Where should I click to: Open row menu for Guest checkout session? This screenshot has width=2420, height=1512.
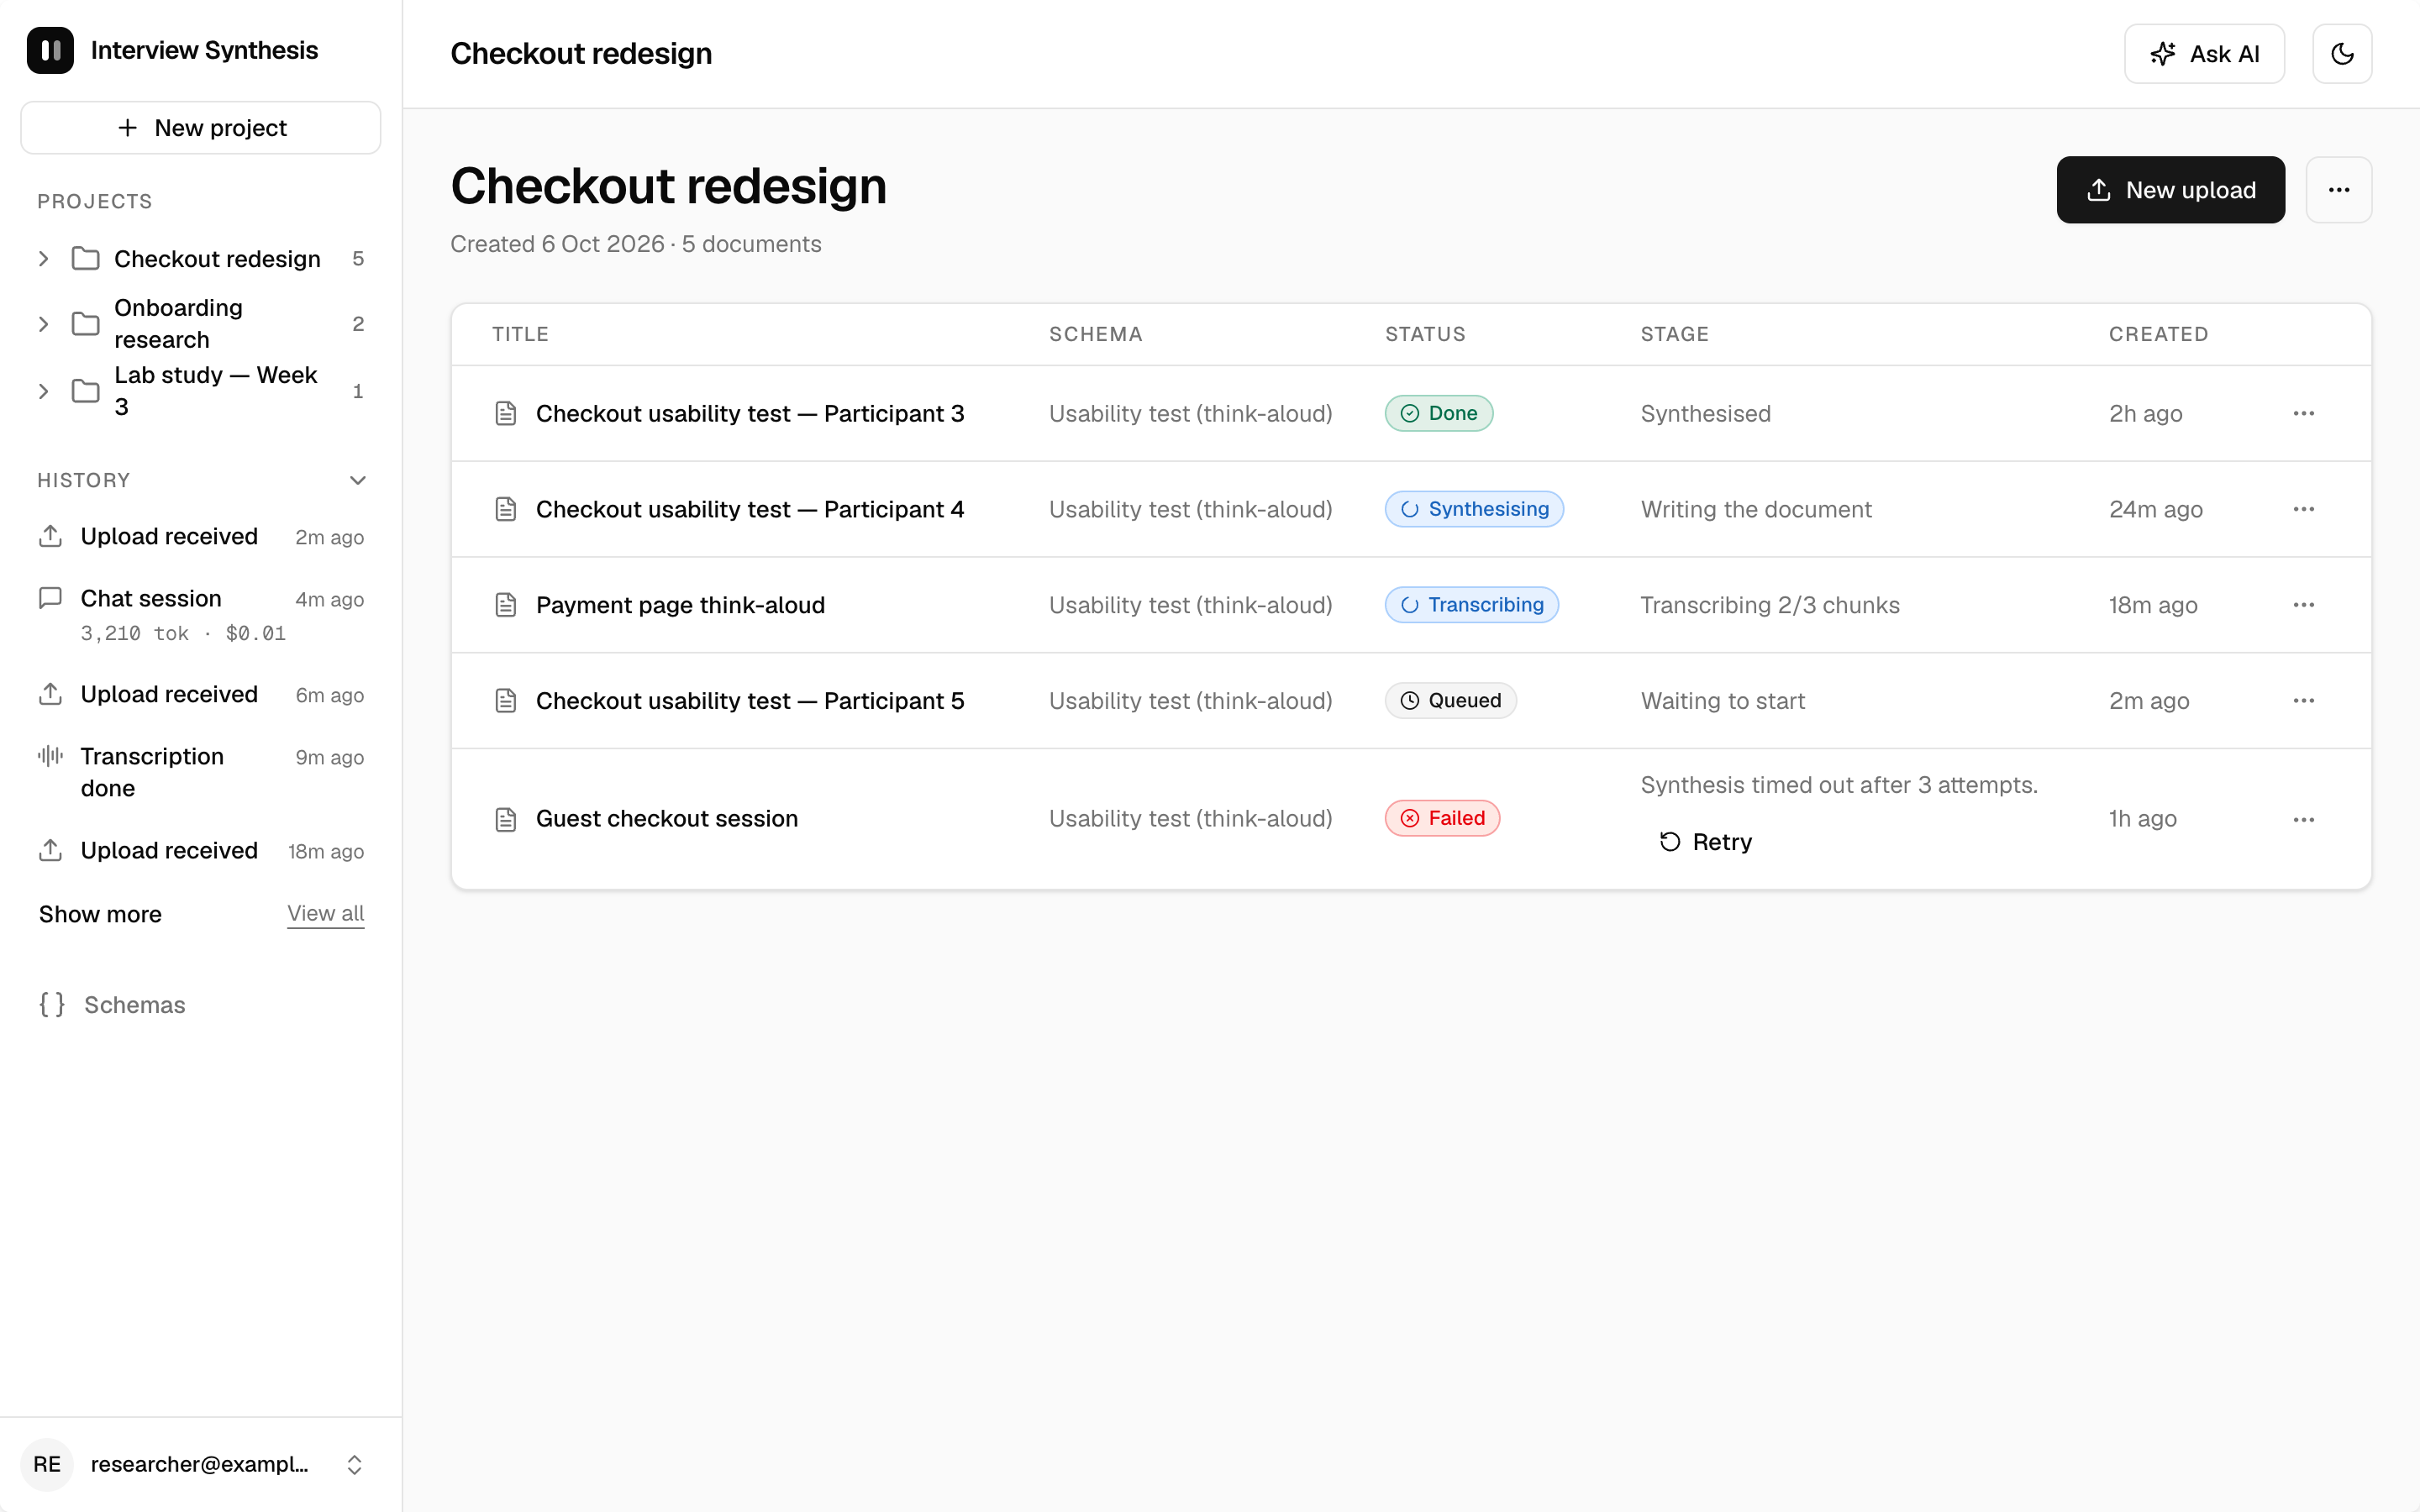(x=2303, y=820)
